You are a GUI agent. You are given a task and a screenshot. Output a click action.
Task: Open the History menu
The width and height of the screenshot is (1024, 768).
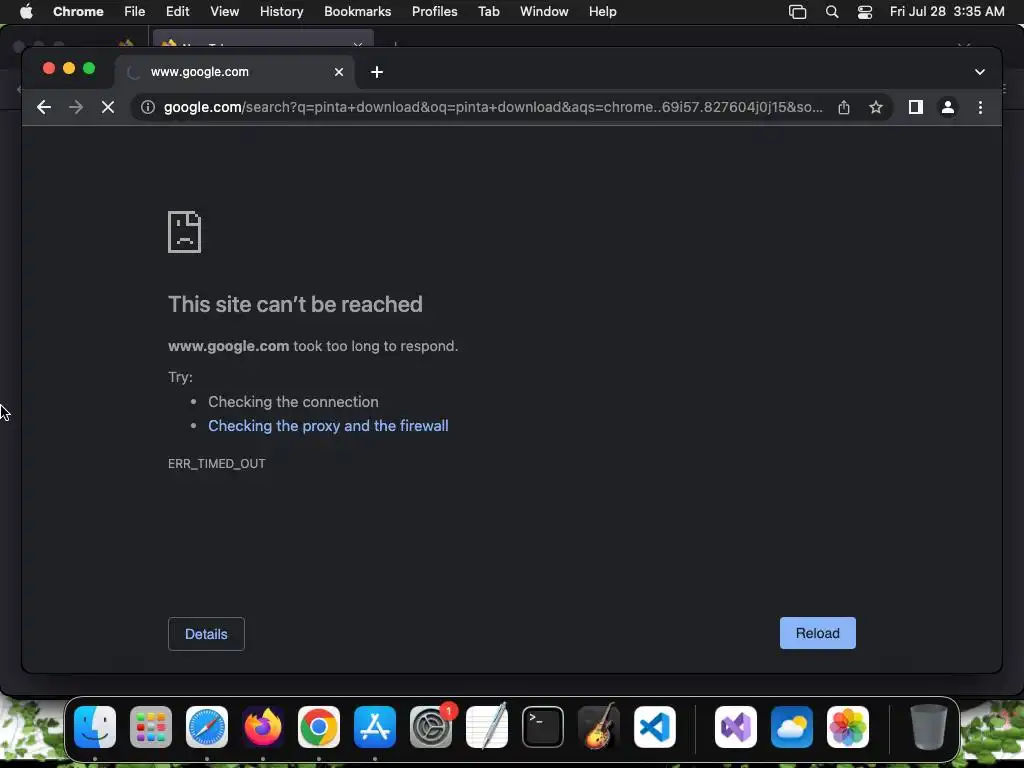[x=281, y=12]
